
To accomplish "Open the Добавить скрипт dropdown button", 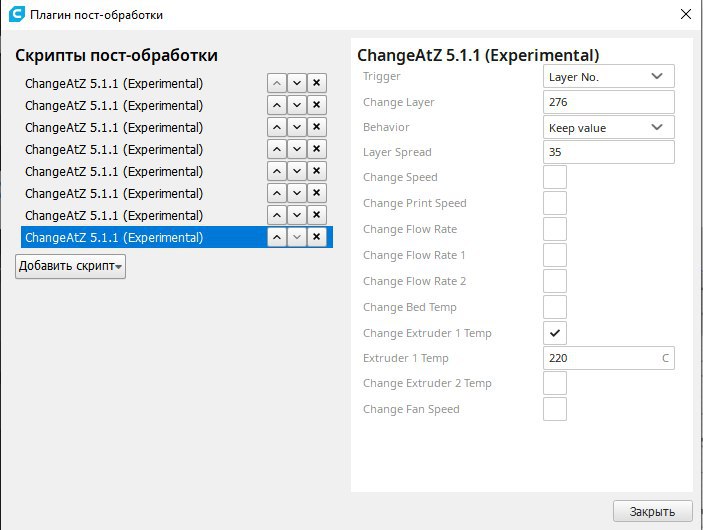I will (x=70, y=266).
